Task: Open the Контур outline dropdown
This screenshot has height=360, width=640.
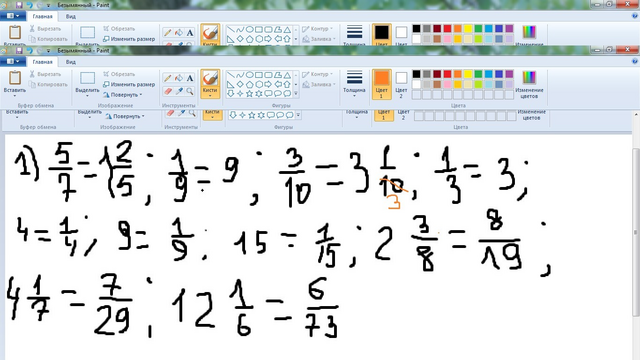Action: click(318, 74)
